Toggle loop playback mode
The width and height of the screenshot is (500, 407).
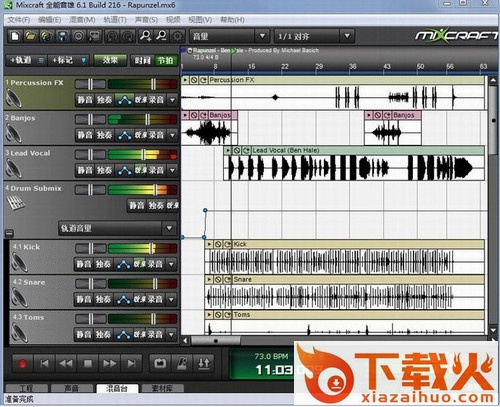click(160, 363)
